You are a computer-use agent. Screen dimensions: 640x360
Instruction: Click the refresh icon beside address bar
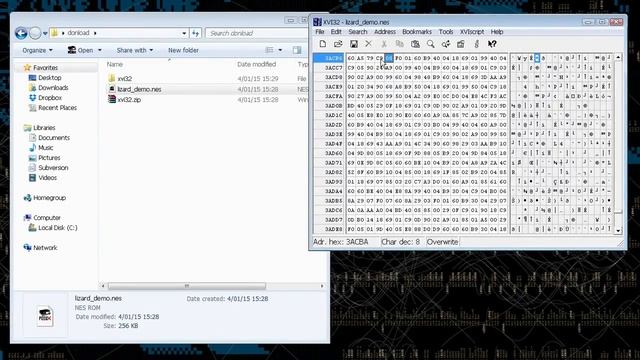pos(196,33)
